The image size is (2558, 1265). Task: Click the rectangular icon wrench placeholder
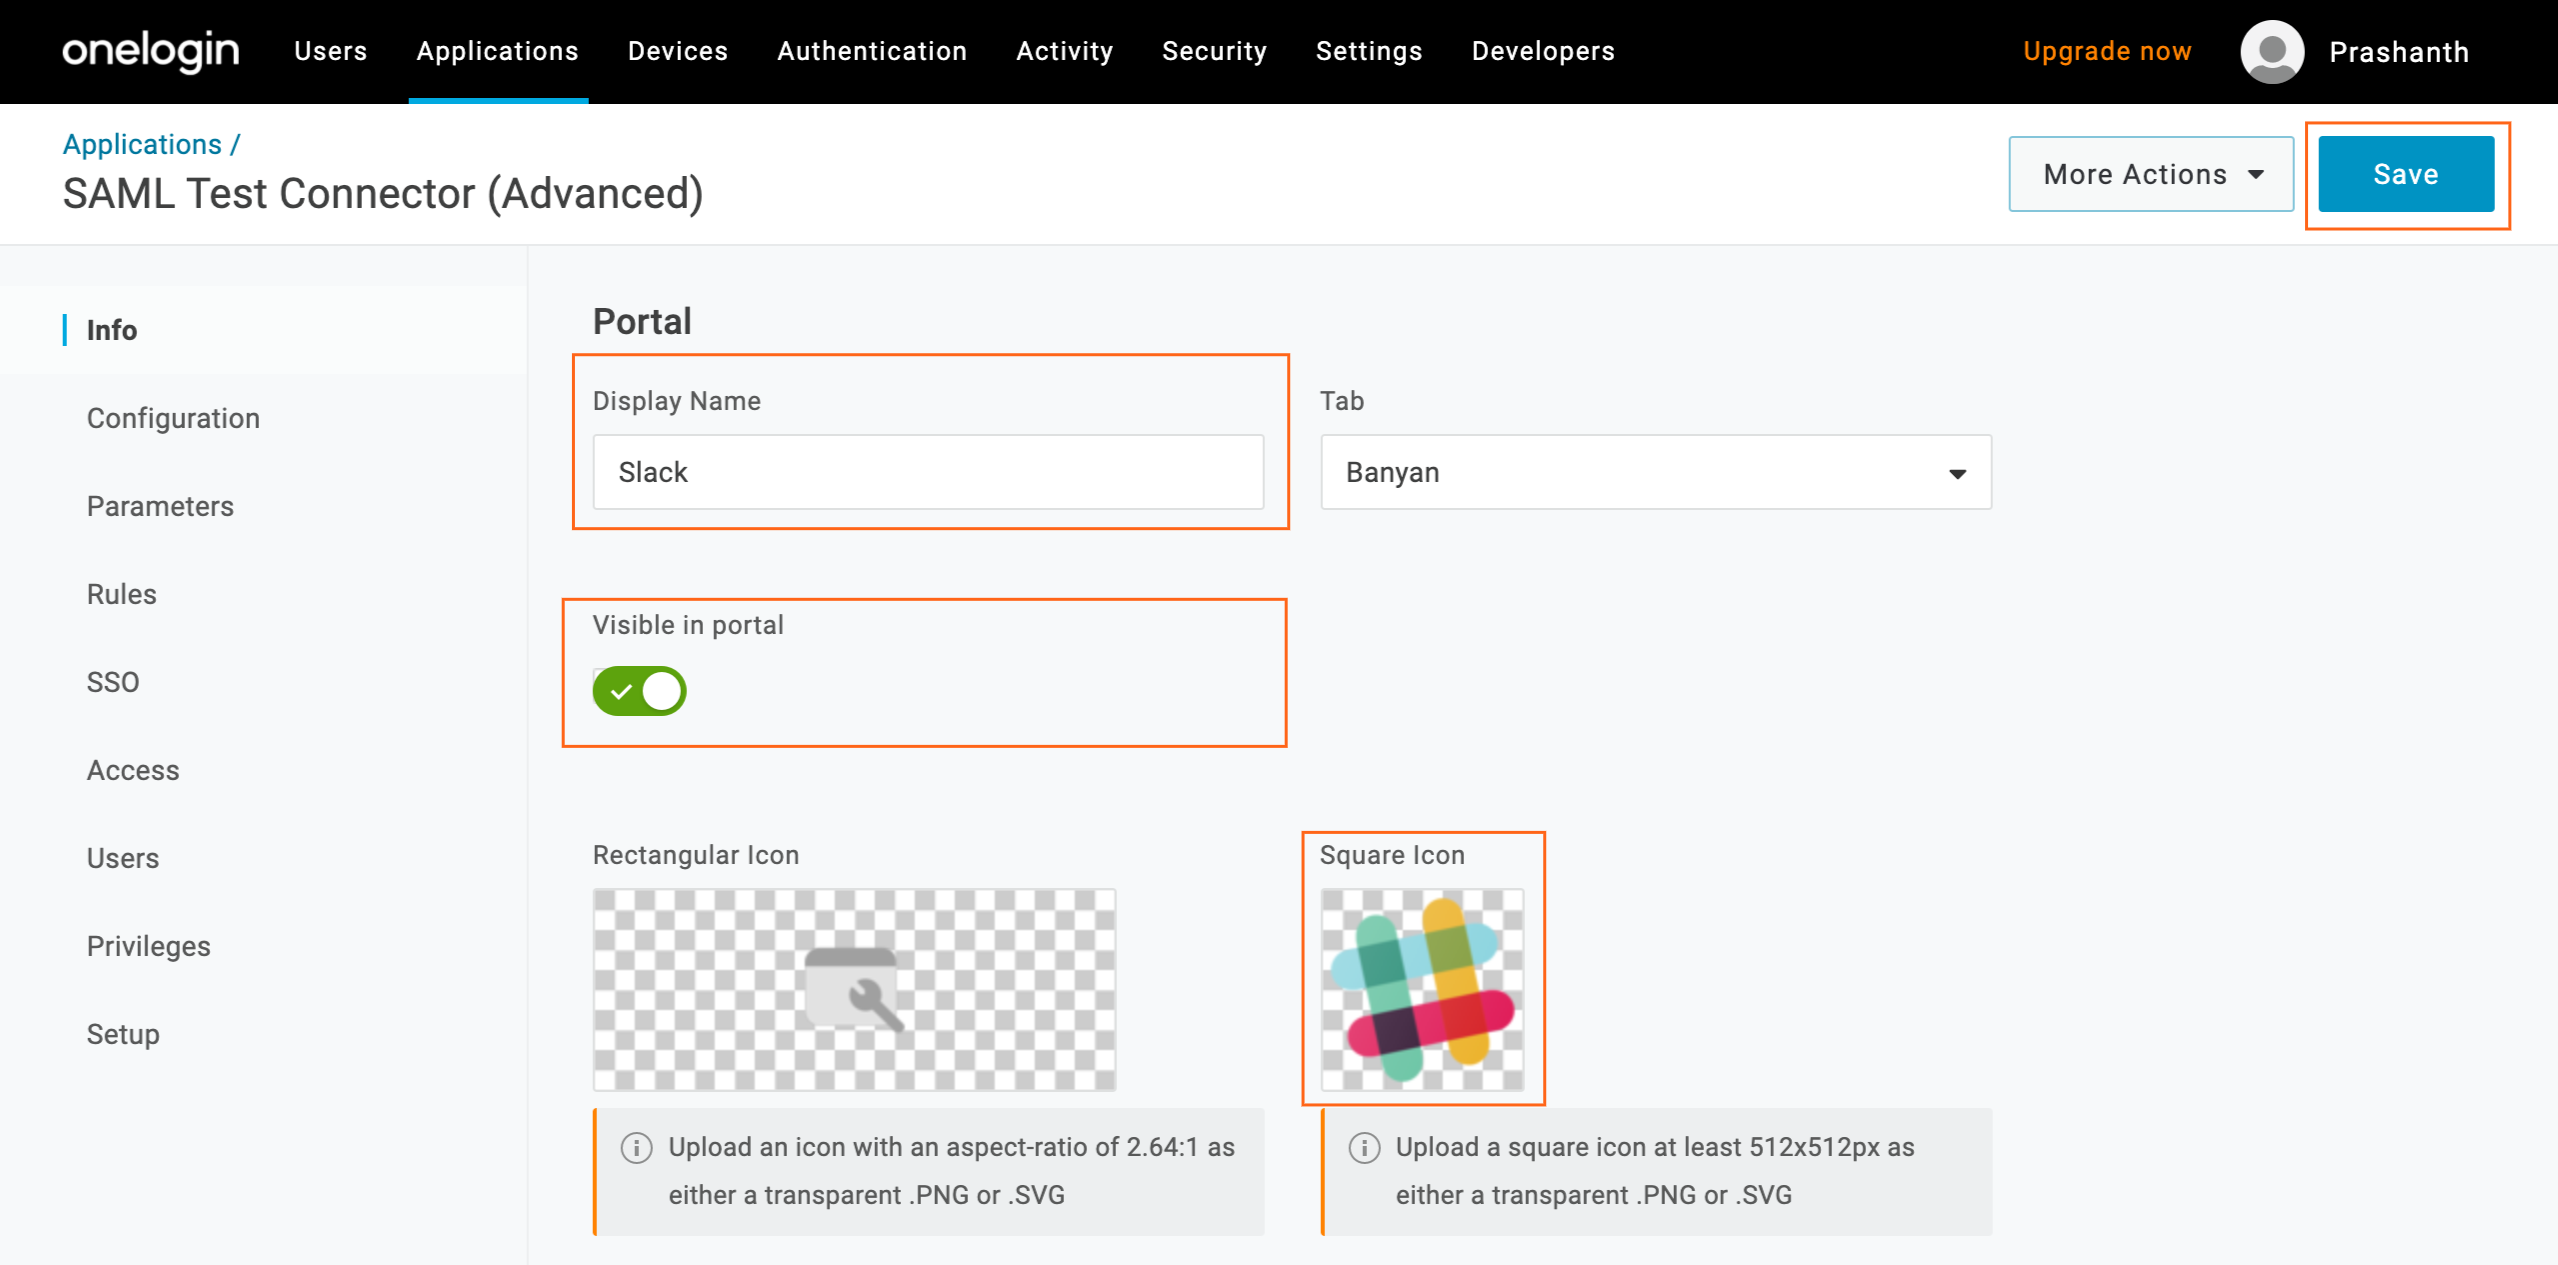tap(854, 989)
